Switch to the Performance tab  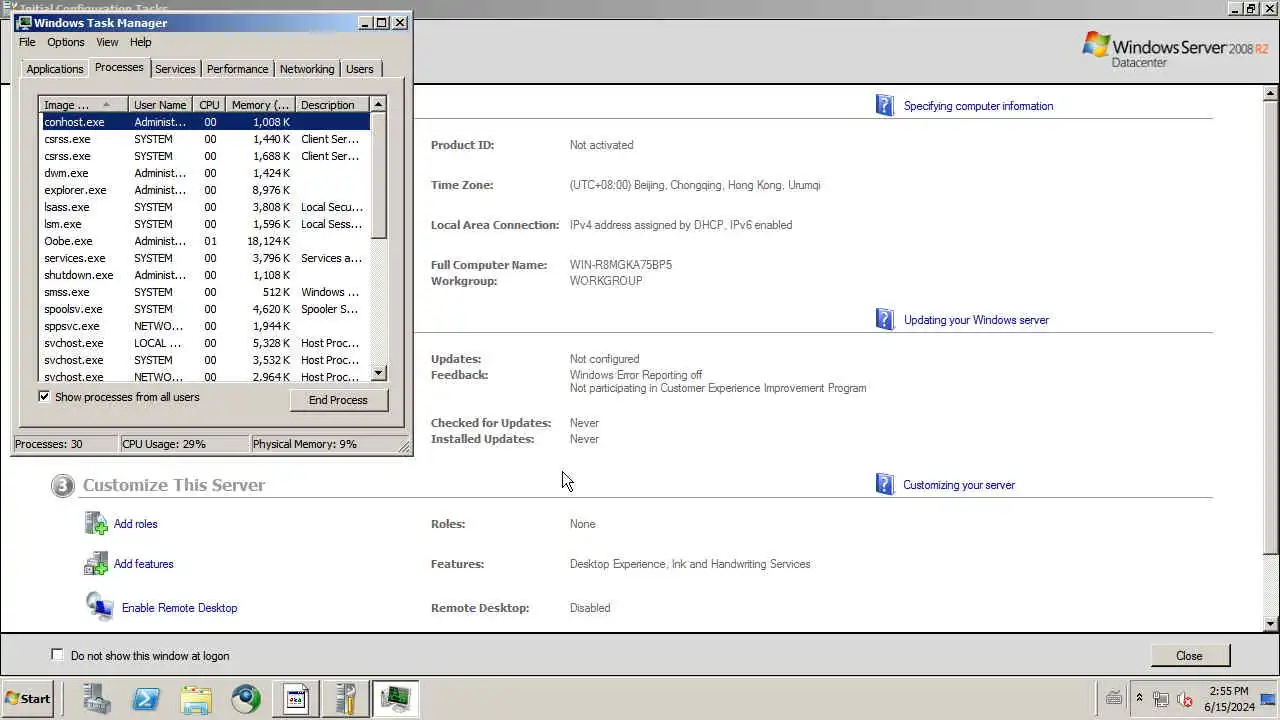point(238,69)
